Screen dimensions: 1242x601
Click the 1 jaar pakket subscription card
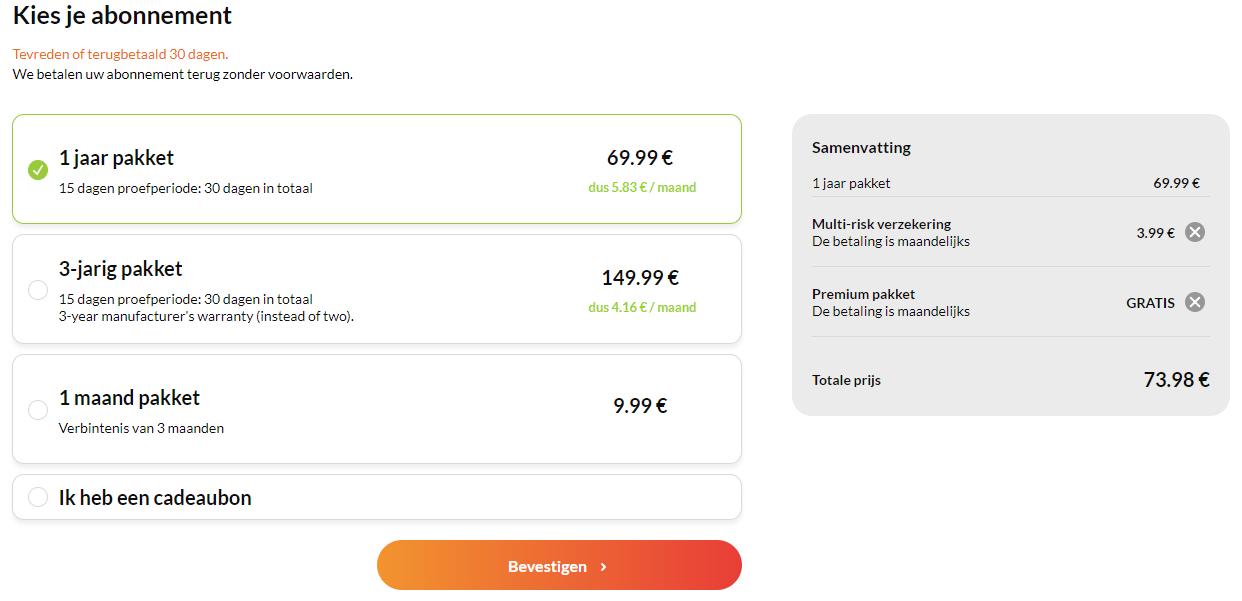tap(376, 169)
